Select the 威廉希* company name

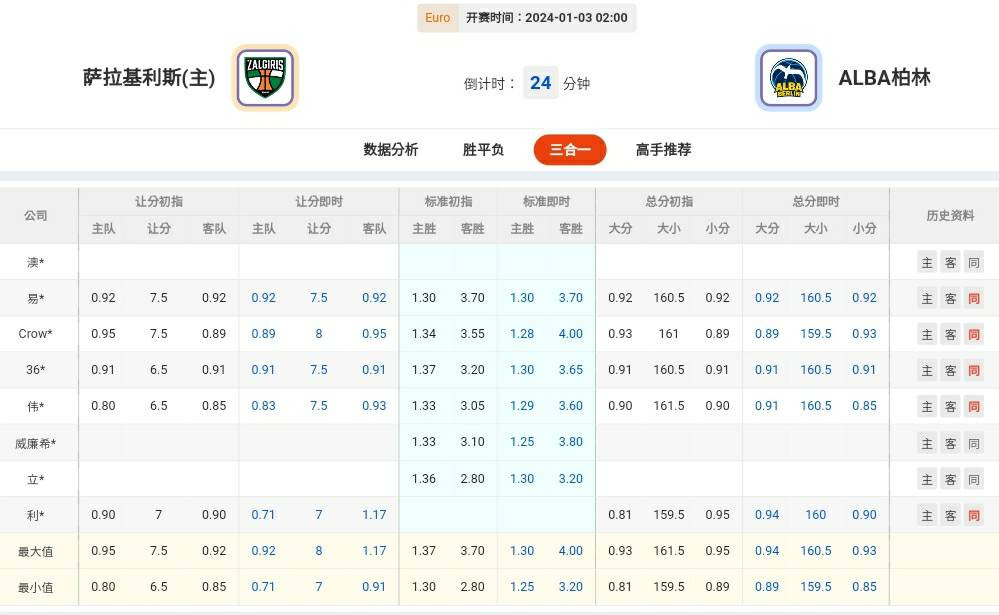[36, 443]
